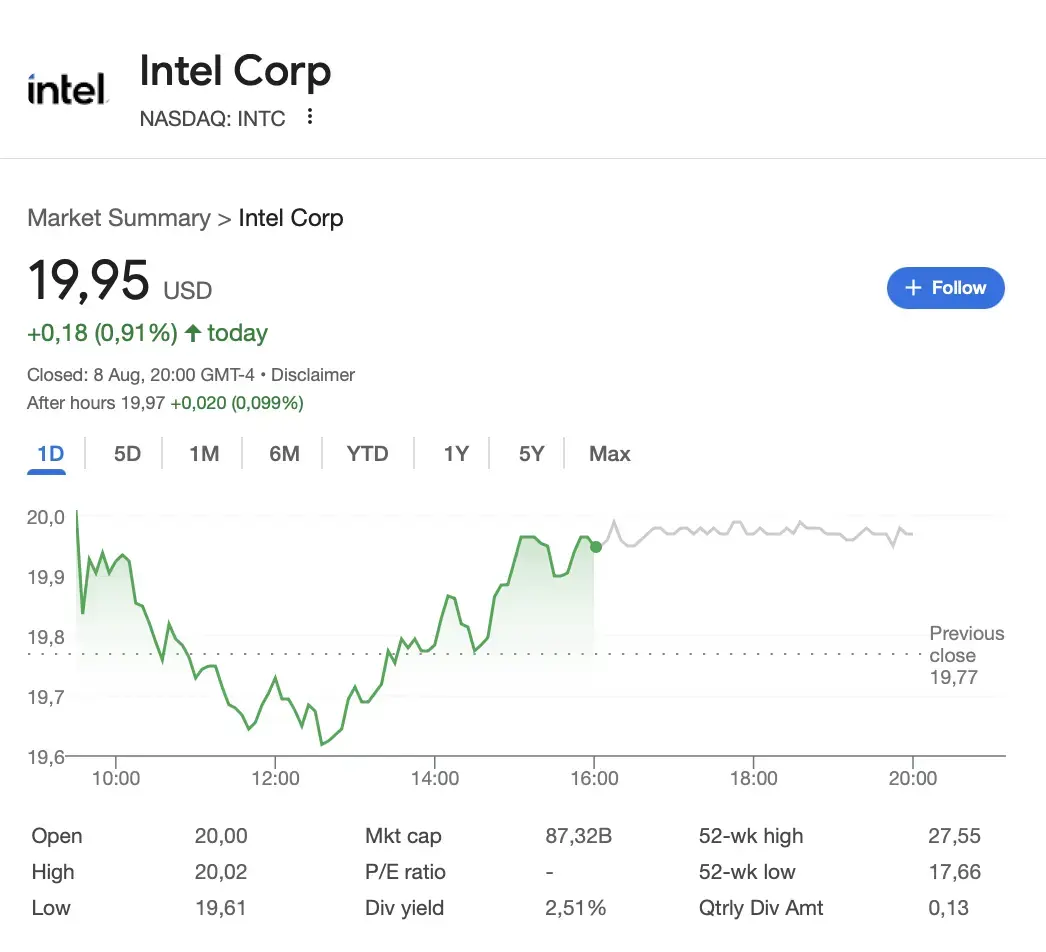Select the 1M timeframe

click(x=204, y=453)
